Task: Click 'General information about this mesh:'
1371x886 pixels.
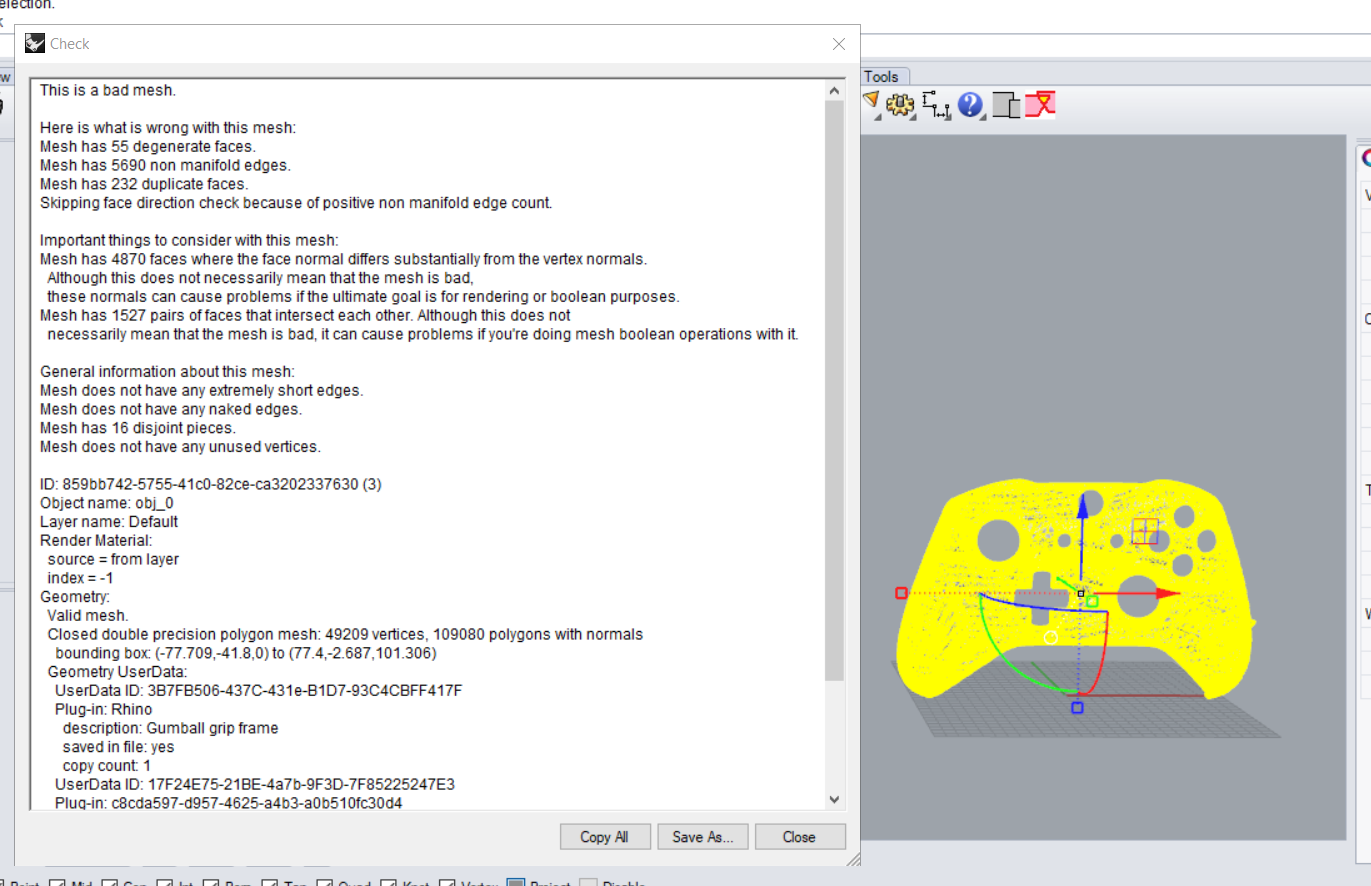Action: pos(167,372)
